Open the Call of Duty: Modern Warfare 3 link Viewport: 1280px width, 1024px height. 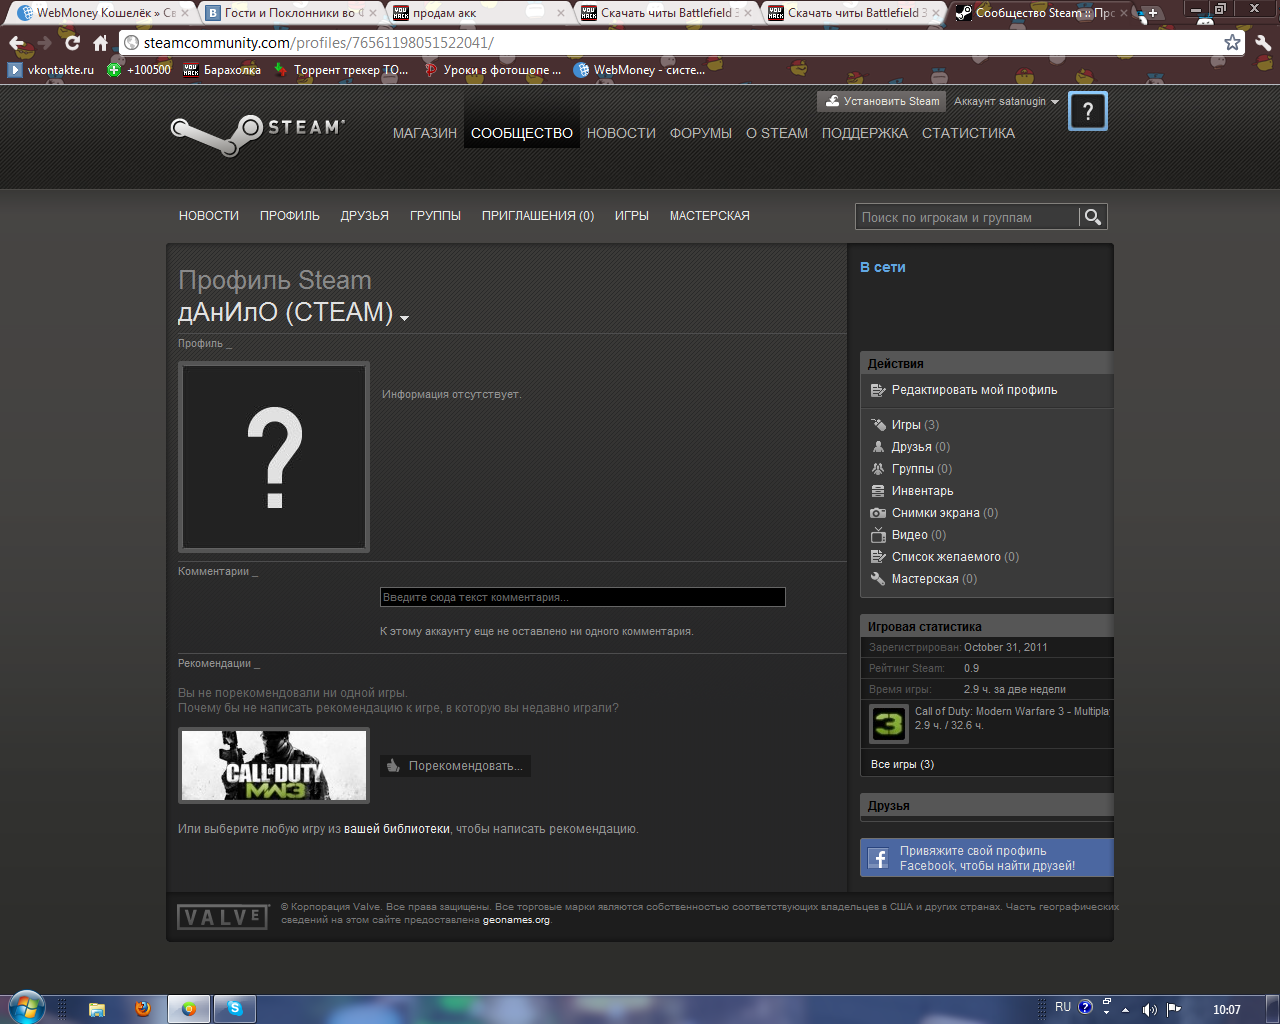coord(1012,711)
